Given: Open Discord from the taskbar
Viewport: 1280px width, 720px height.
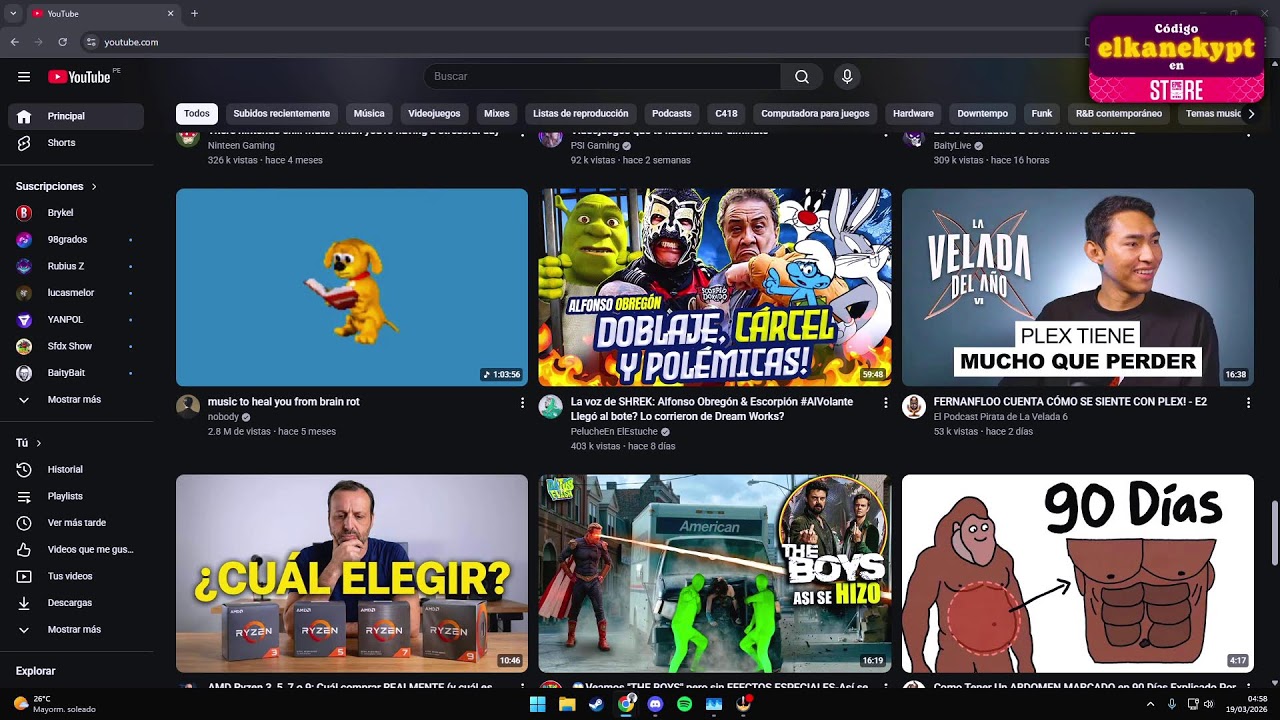Looking at the screenshot, I should 655,704.
